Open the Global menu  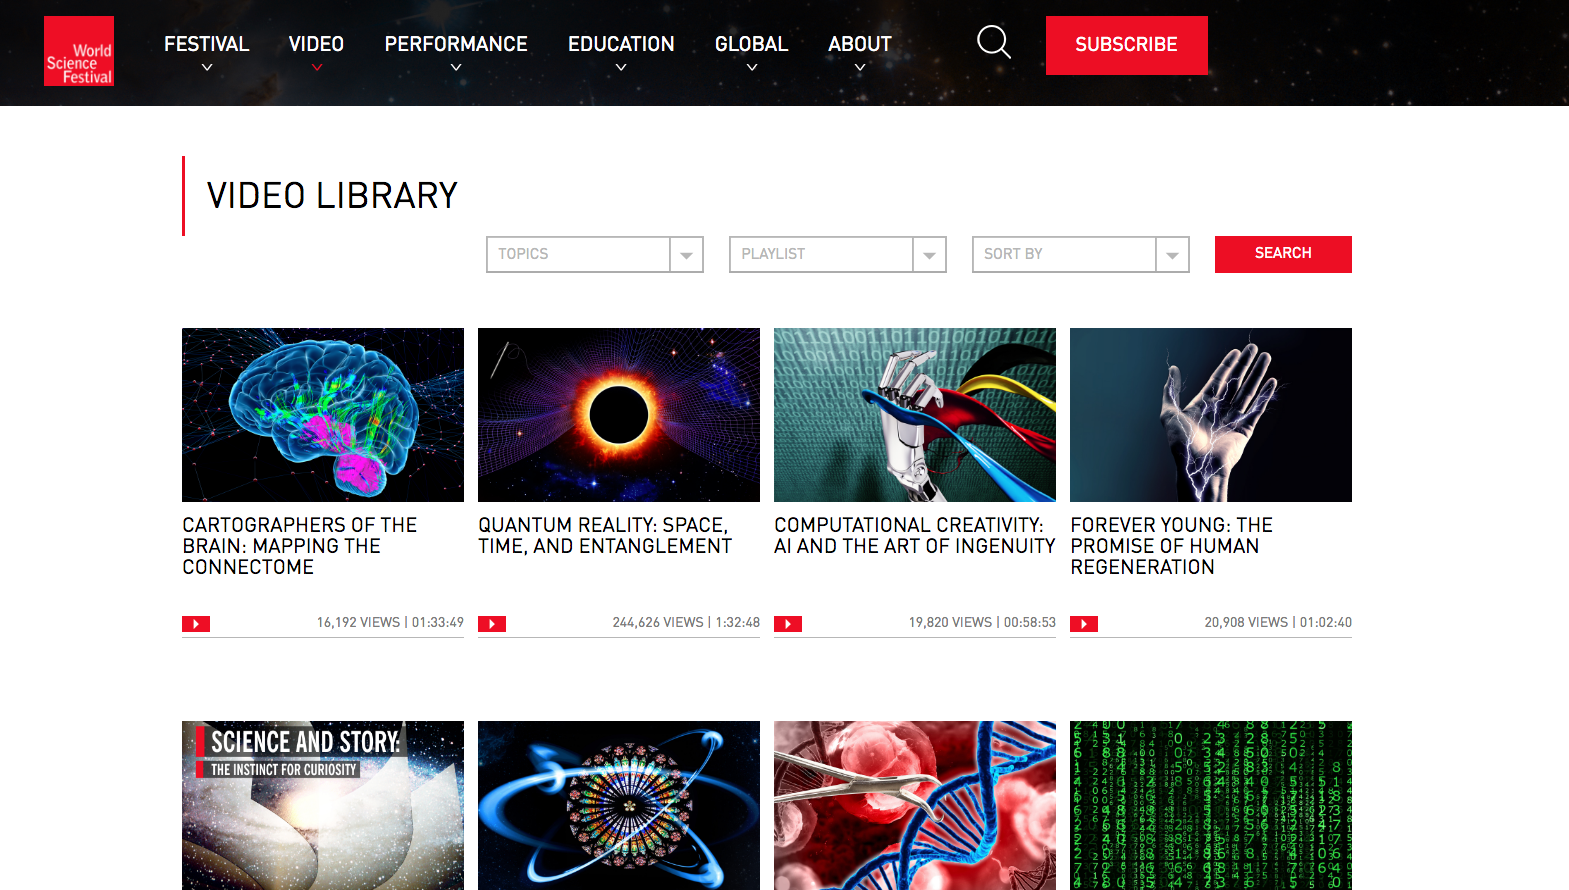coord(752,44)
